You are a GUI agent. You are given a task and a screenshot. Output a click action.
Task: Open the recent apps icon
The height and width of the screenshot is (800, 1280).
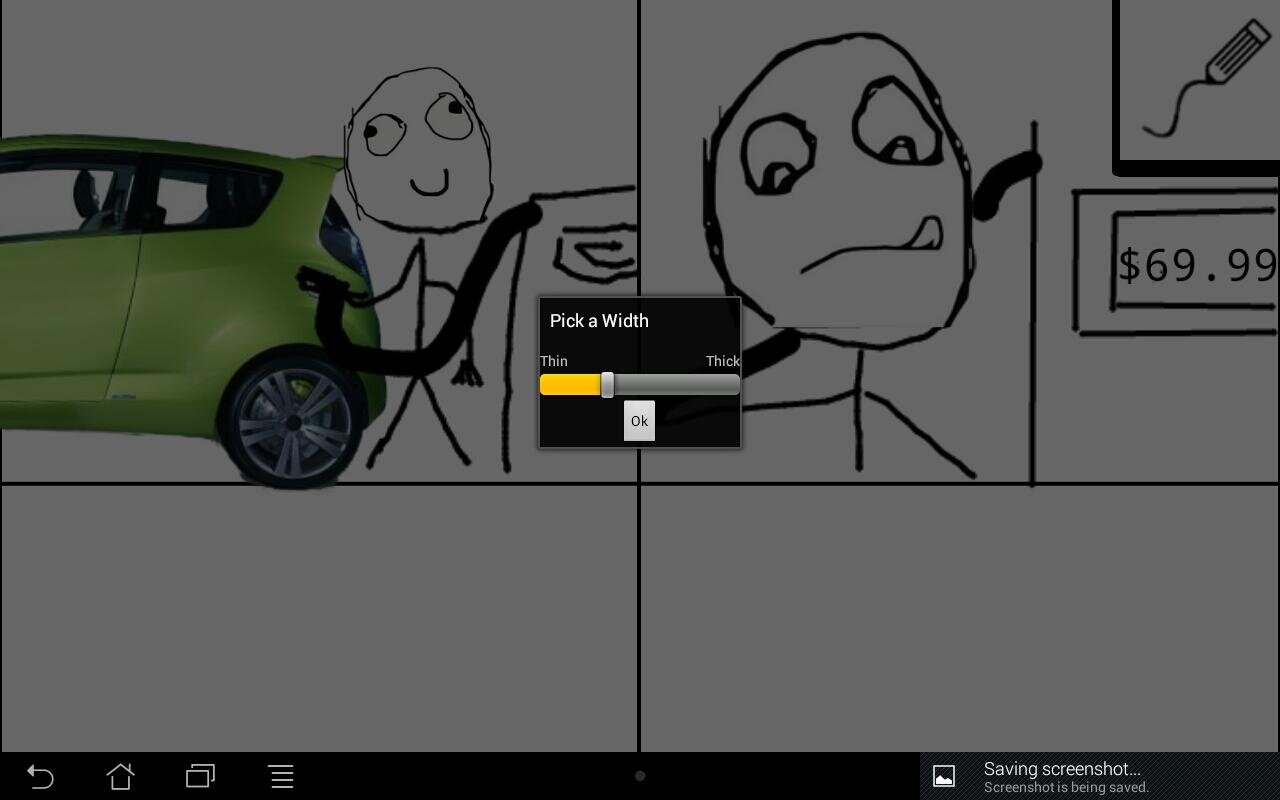(x=200, y=776)
